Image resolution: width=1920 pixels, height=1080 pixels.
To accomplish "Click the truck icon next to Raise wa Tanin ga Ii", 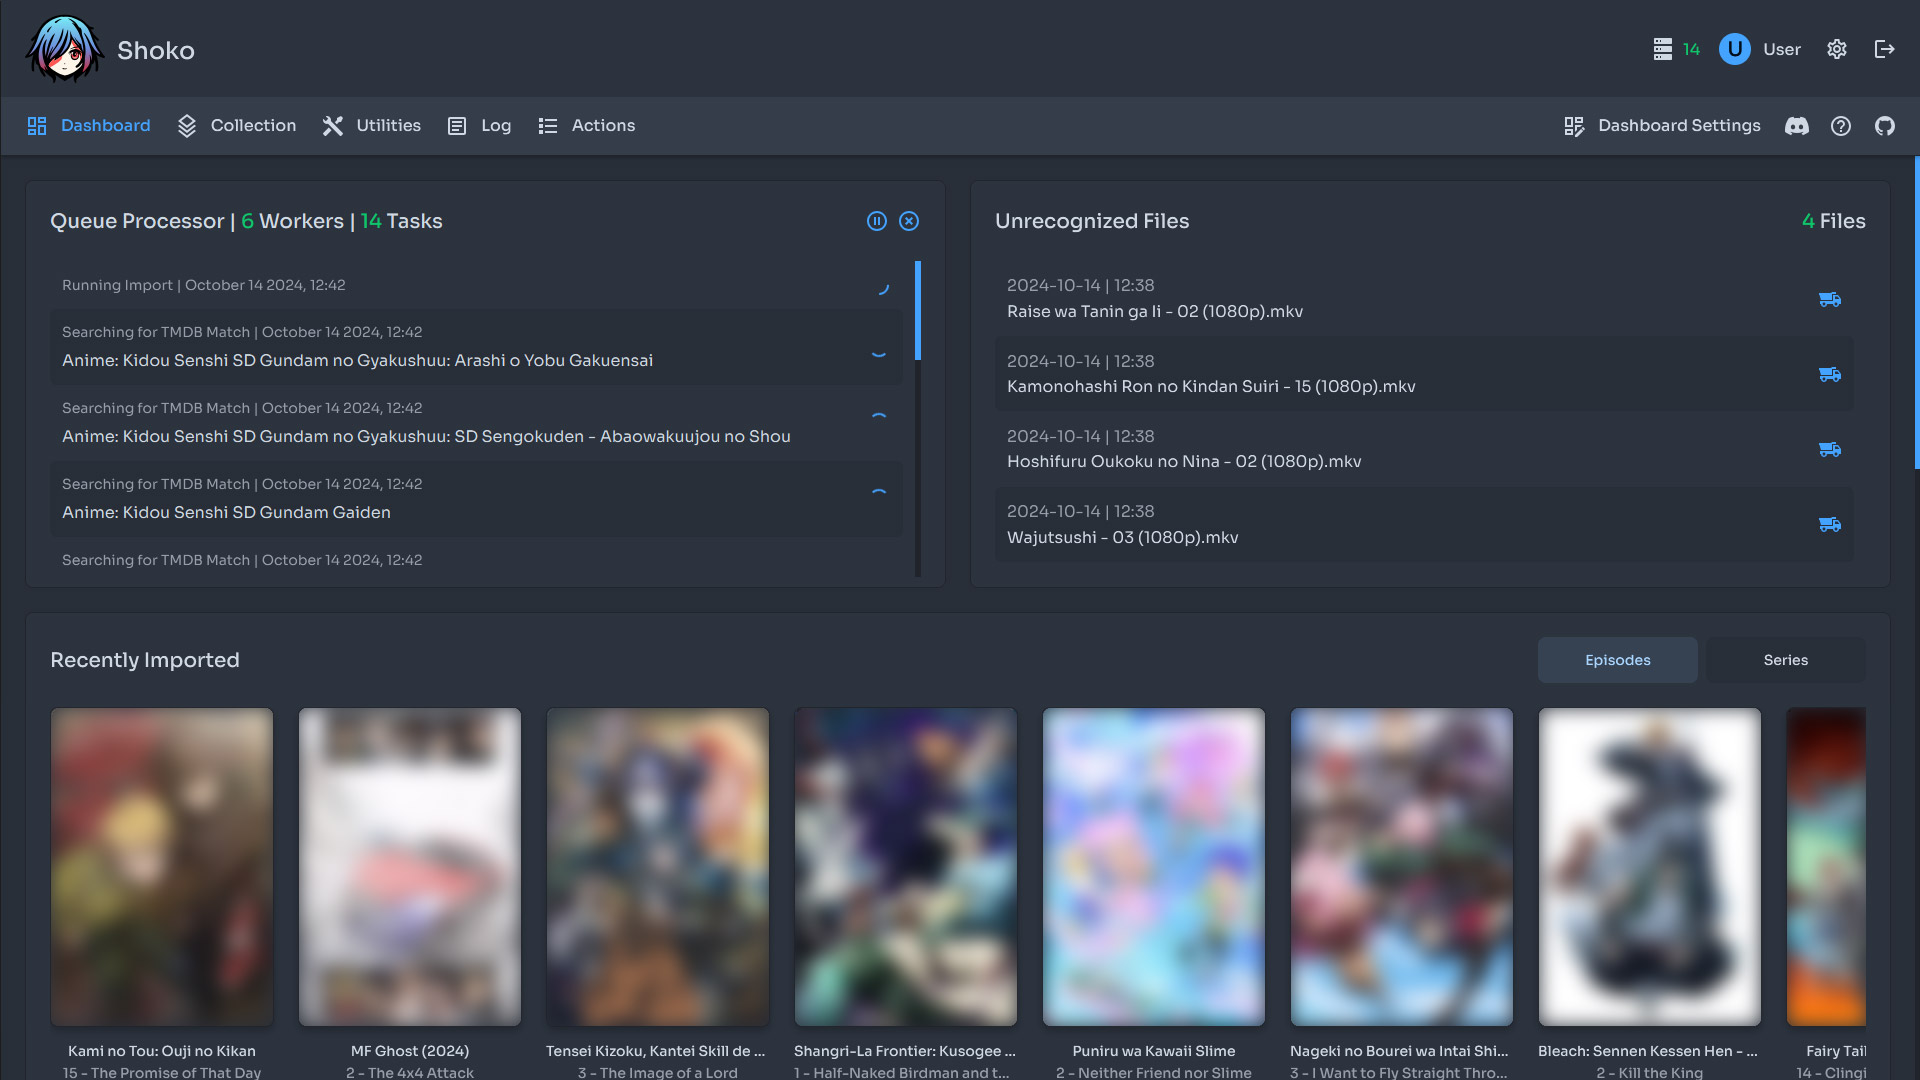I will tap(1830, 299).
